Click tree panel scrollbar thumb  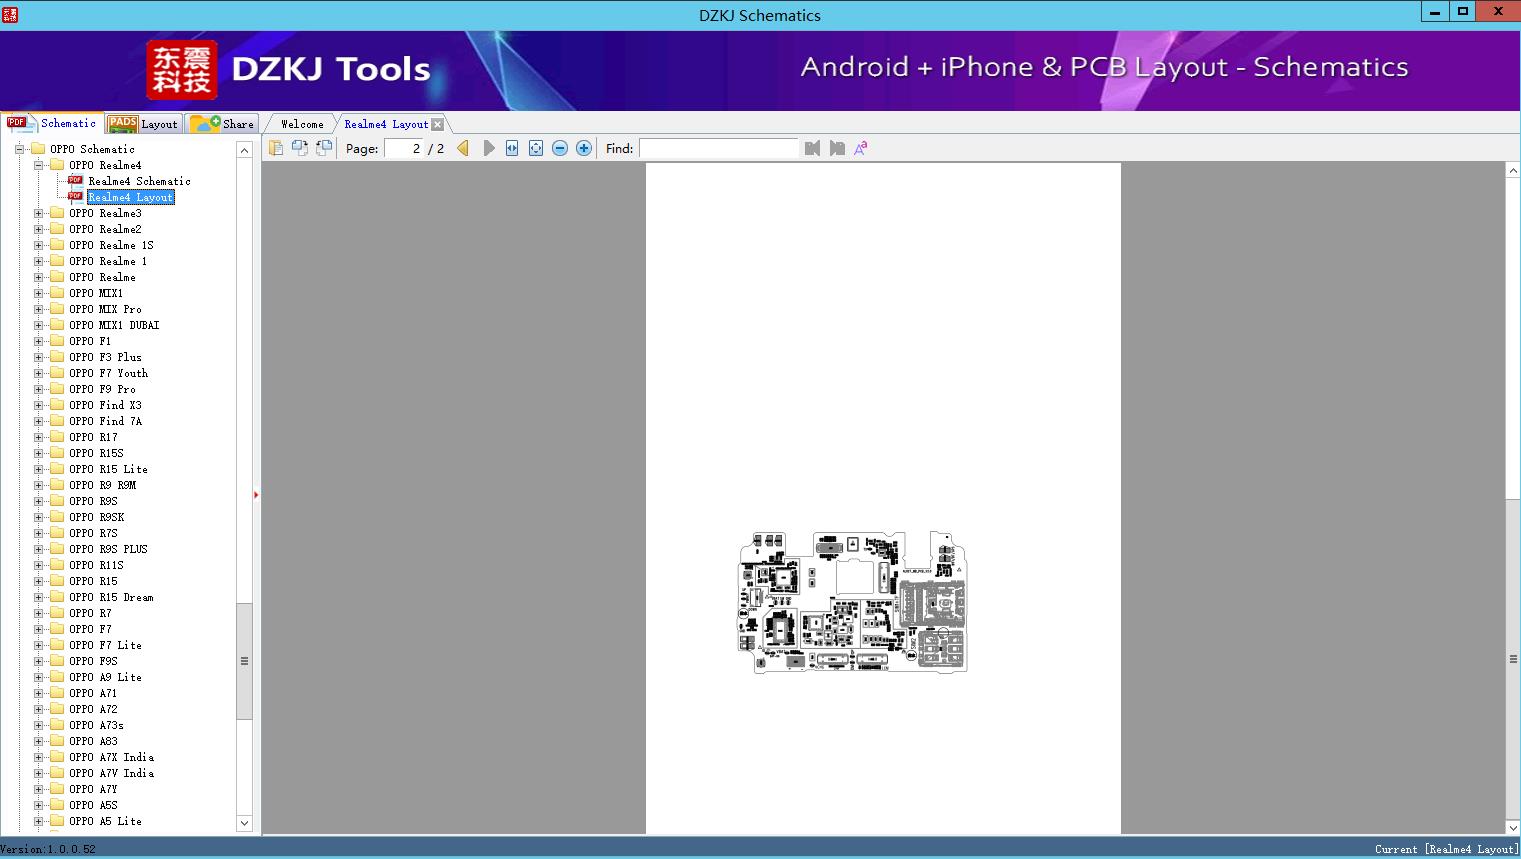tap(244, 661)
